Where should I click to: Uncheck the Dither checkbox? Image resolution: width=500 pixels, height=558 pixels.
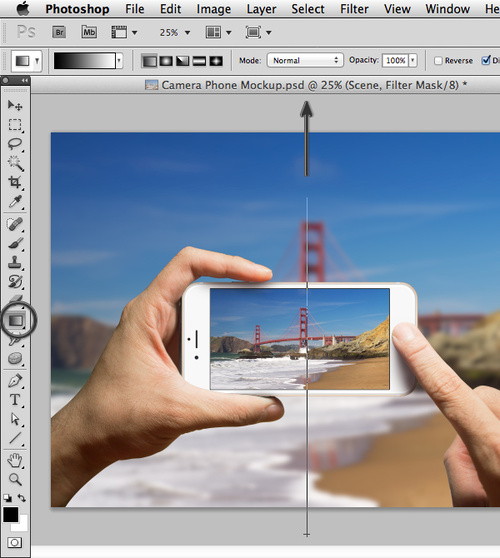(x=486, y=60)
